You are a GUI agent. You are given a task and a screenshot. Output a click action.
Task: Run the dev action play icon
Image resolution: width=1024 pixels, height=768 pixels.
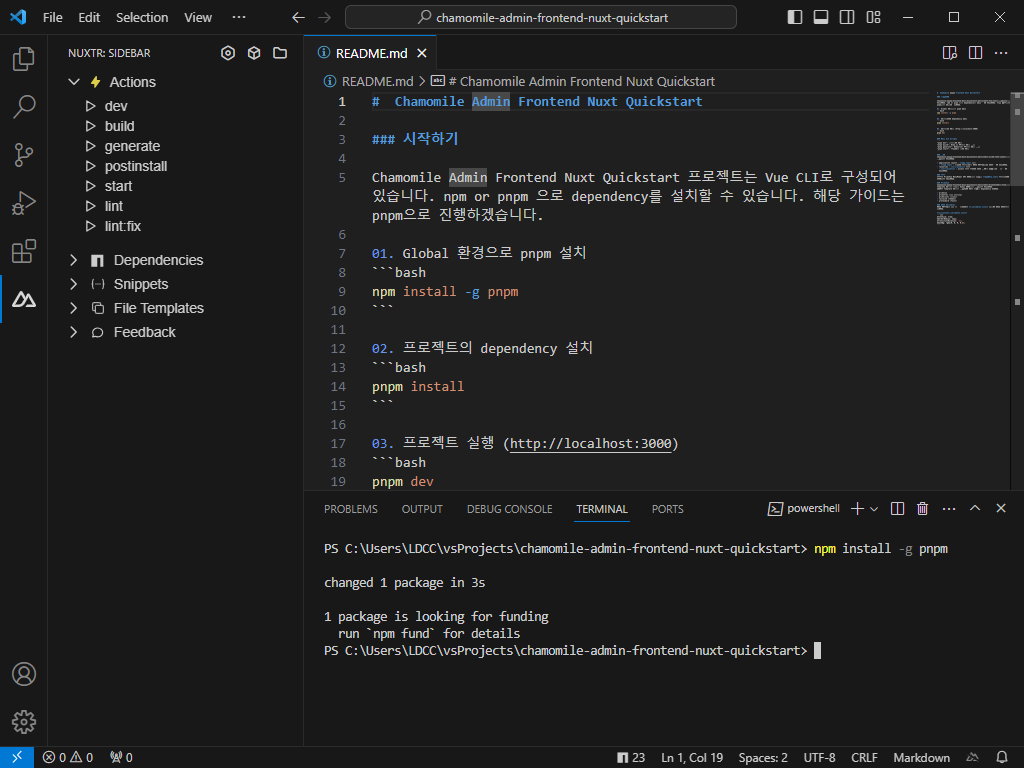pos(91,106)
